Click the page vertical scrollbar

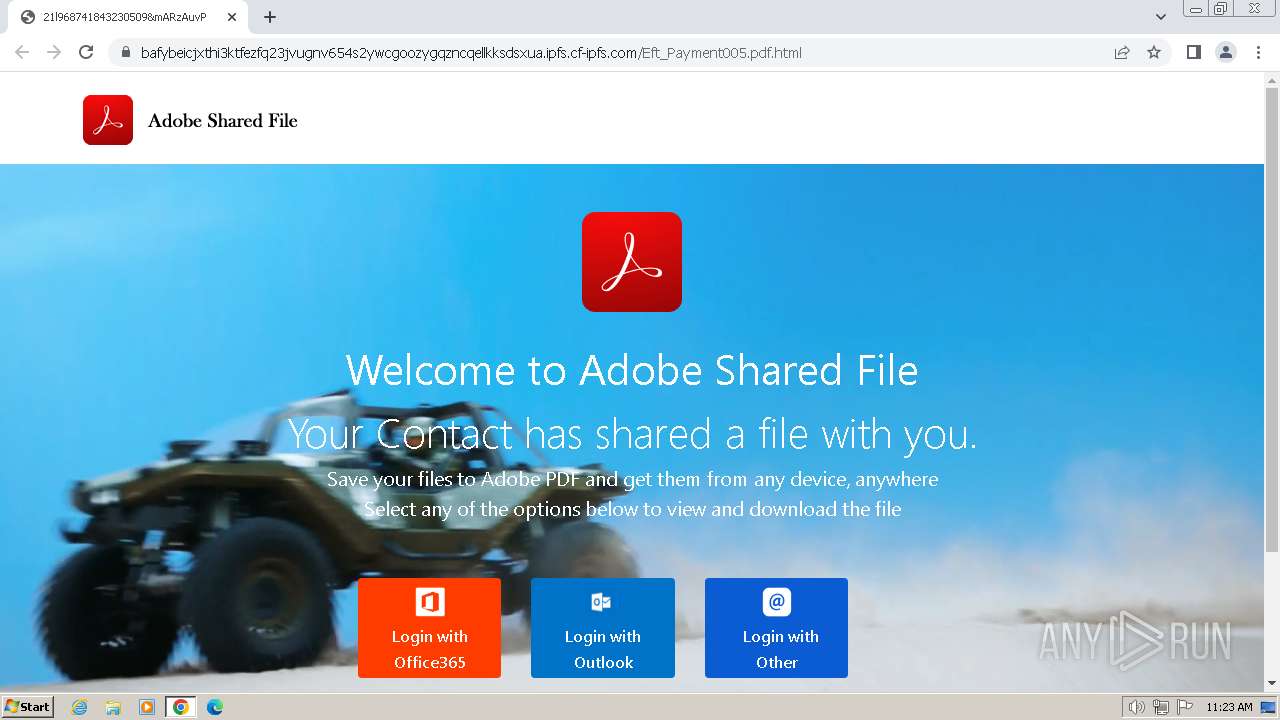1272,318
